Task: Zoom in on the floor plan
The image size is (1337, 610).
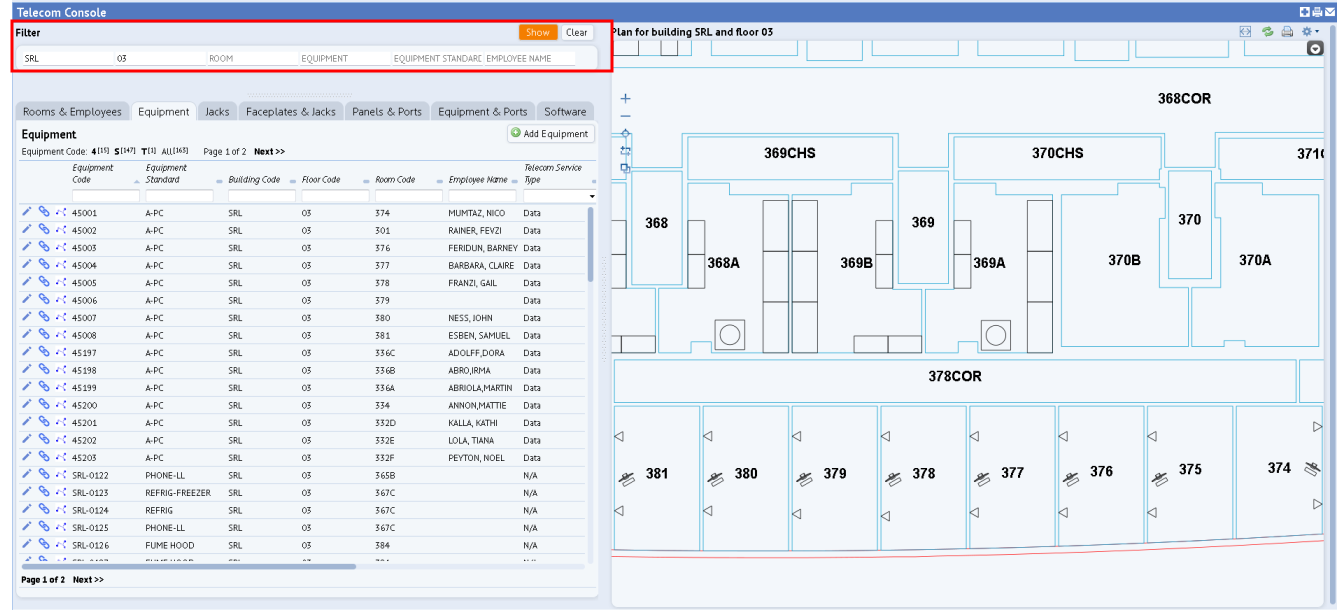Action: pos(625,100)
